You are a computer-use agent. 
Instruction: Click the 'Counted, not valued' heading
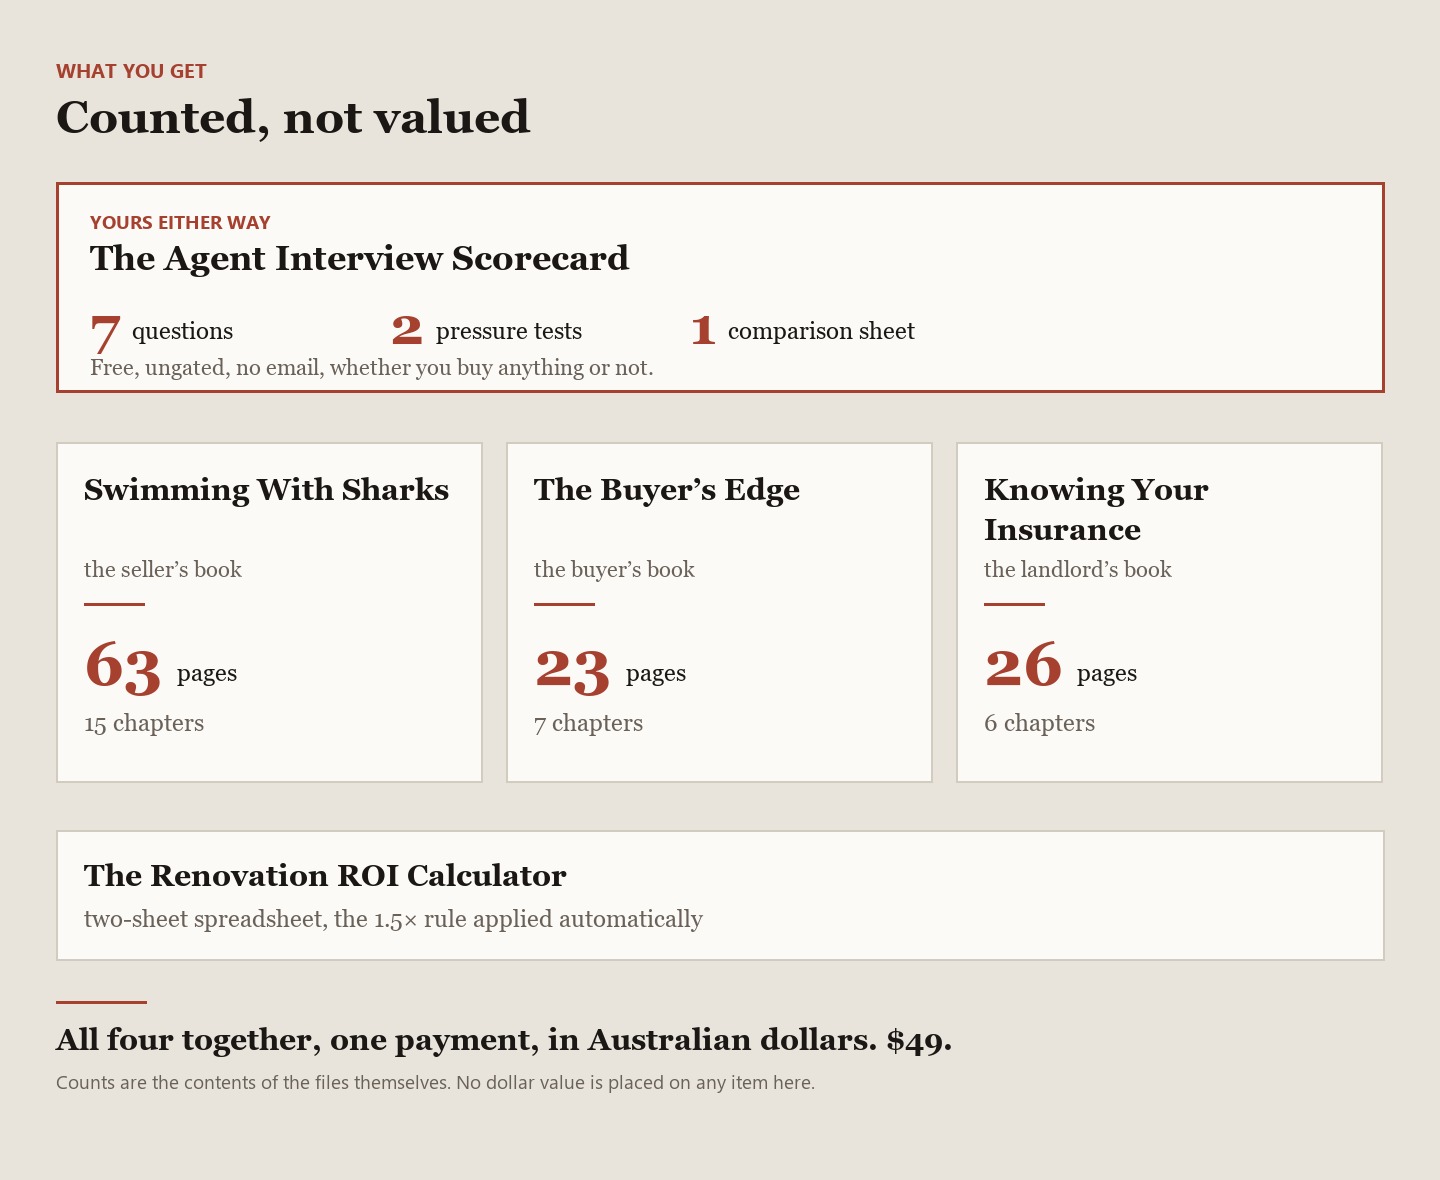(293, 118)
